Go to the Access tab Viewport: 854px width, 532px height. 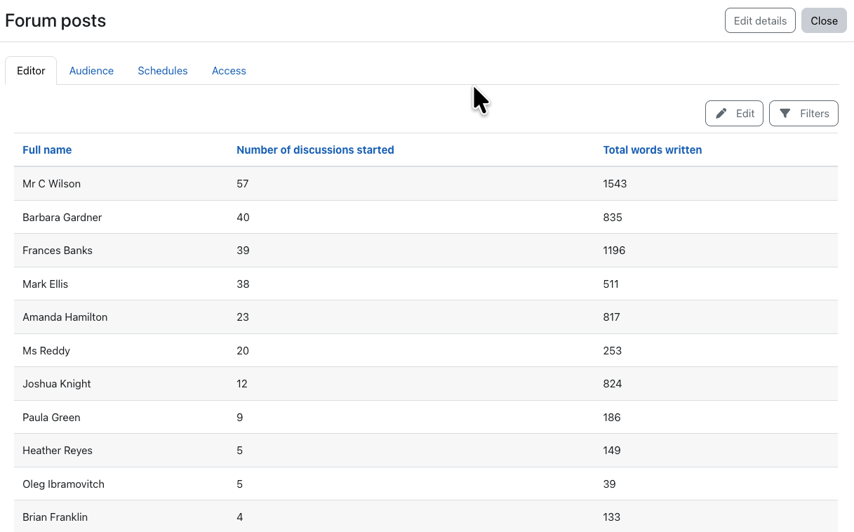(229, 71)
